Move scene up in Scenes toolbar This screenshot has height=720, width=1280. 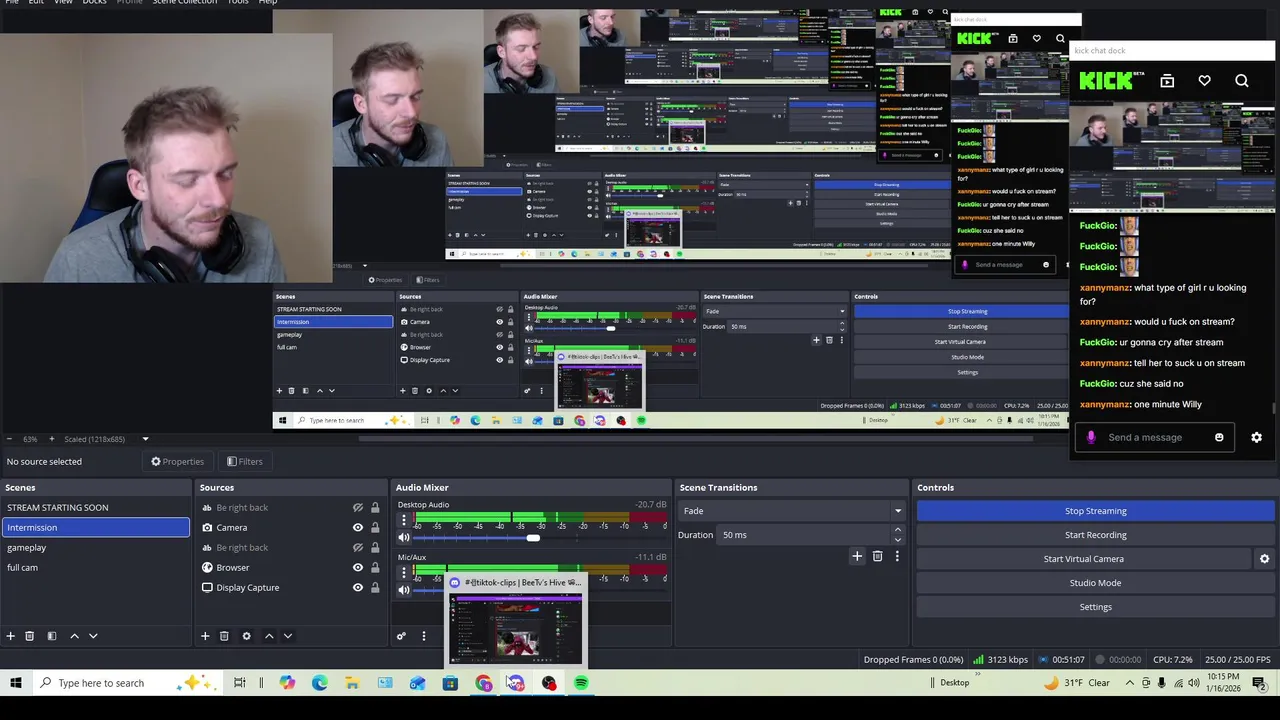click(x=74, y=636)
